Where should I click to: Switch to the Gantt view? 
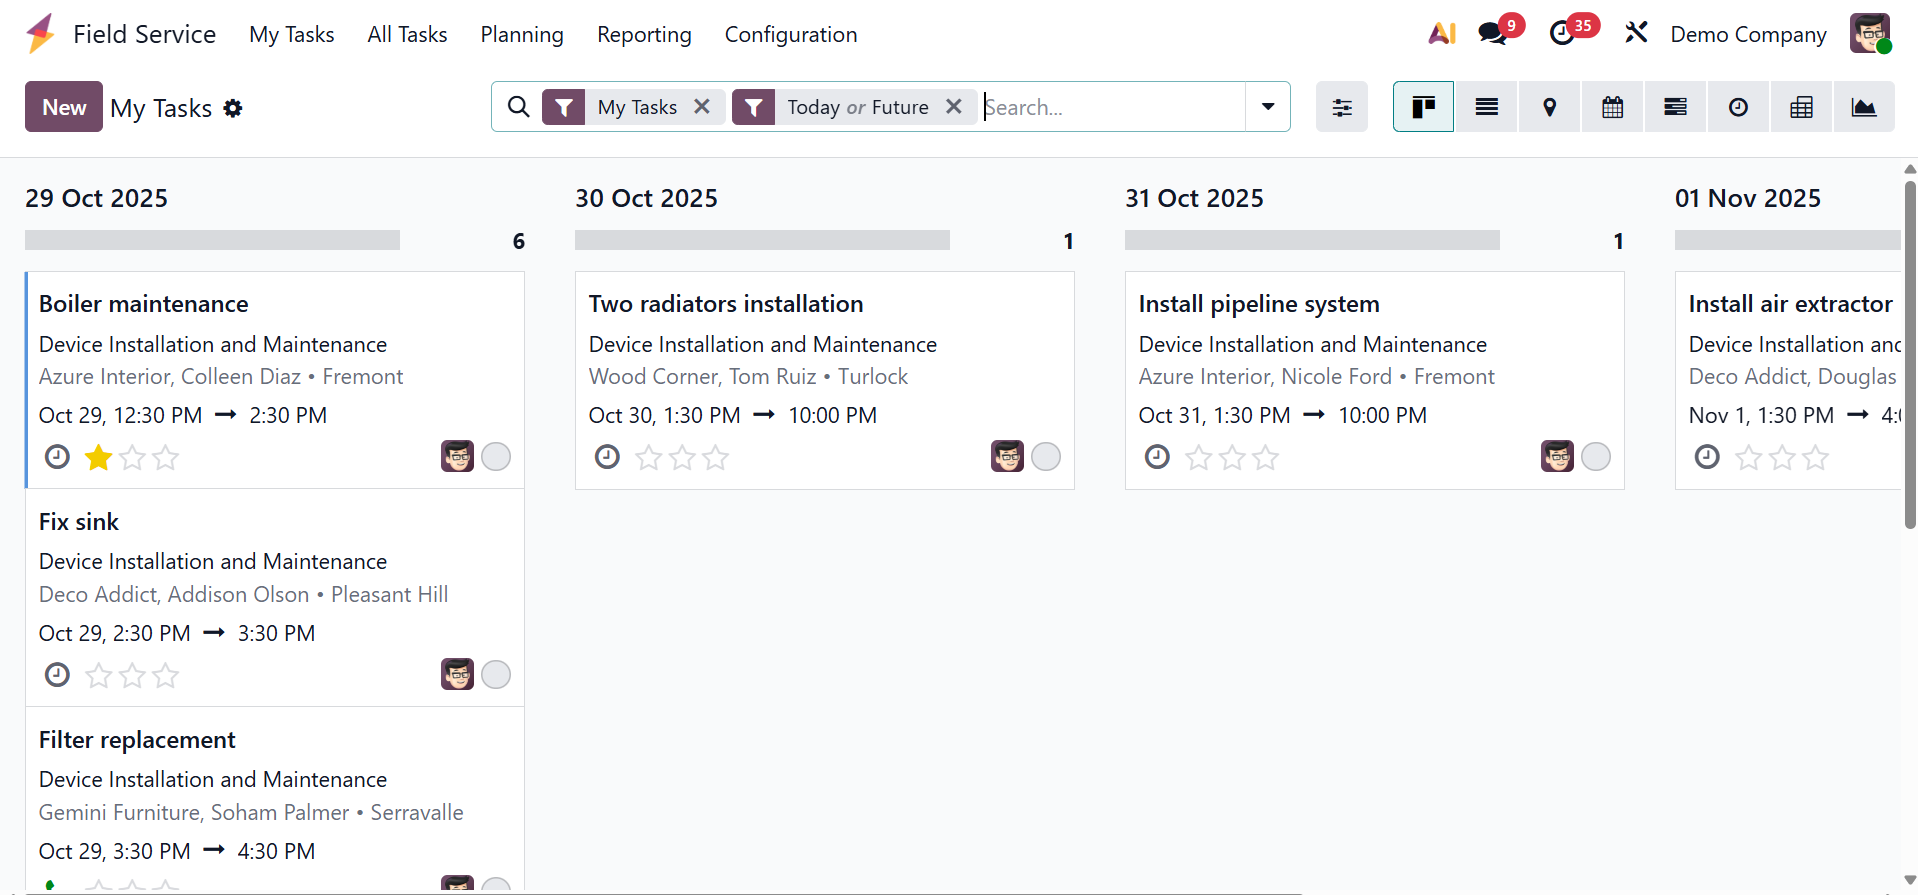[1675, 107]
